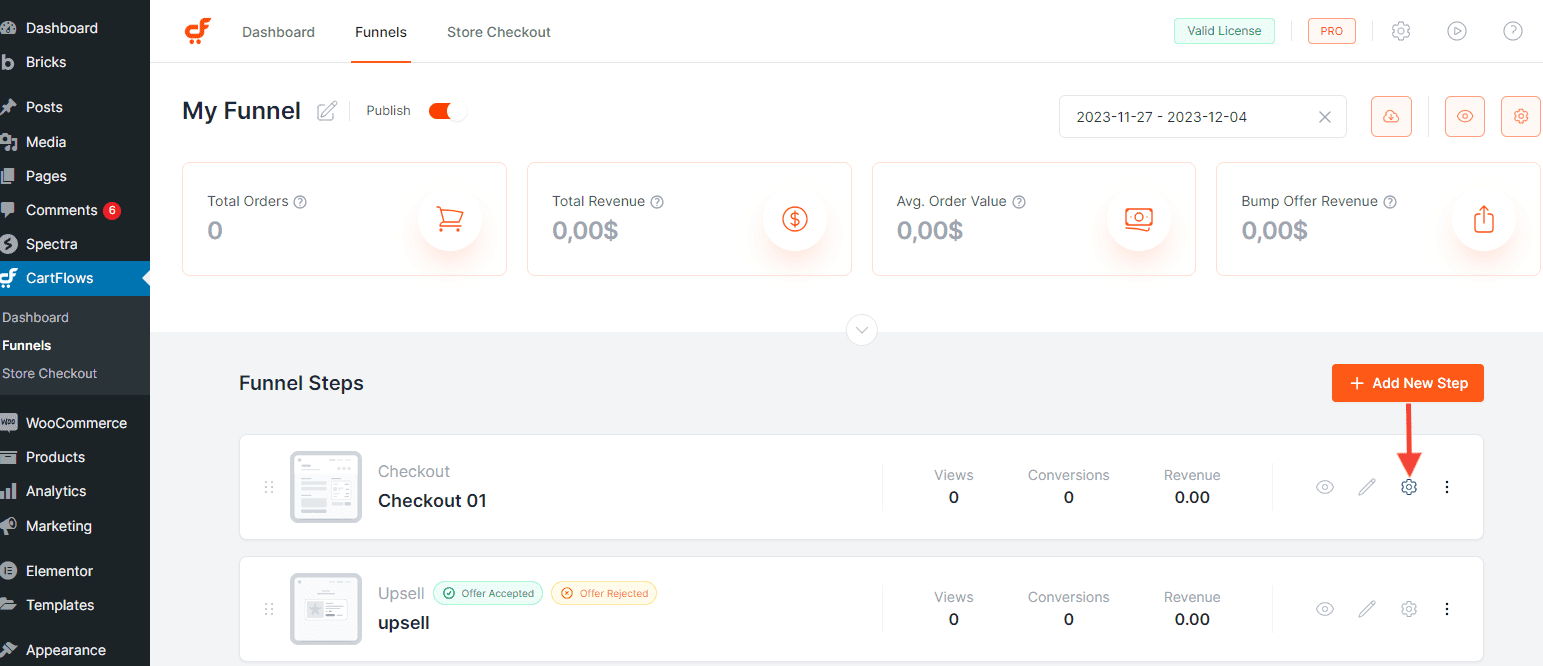The image size is (1543, 666).
Task: View upsell step eye icon
Action: coord(1325,609)
